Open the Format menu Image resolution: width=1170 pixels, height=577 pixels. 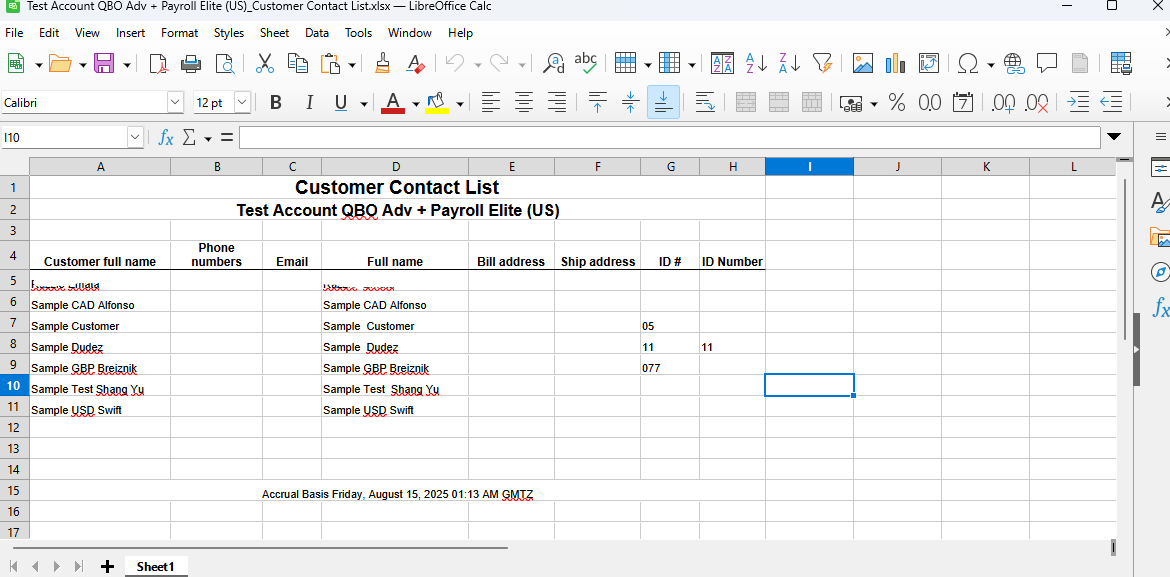coord(180,33)
